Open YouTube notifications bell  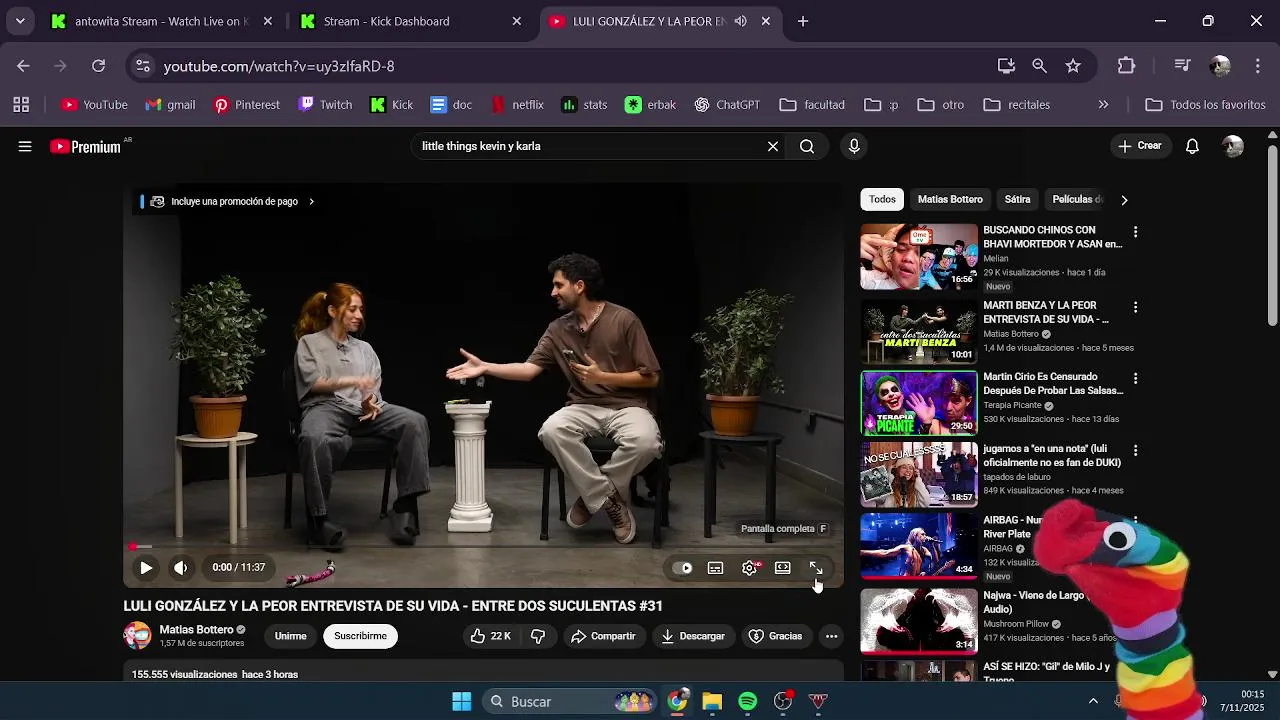[1192, 146]
